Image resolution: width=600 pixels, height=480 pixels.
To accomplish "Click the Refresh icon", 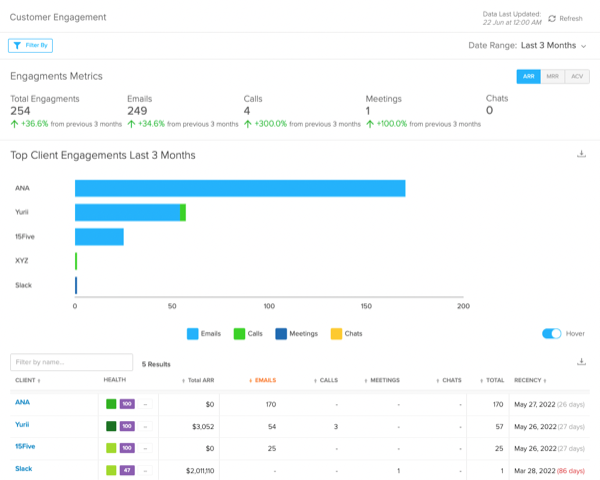I will (x=552, y=18).
